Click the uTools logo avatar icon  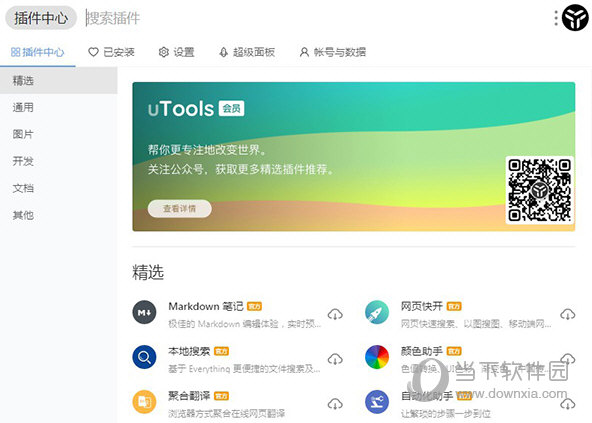click(575, 18)
